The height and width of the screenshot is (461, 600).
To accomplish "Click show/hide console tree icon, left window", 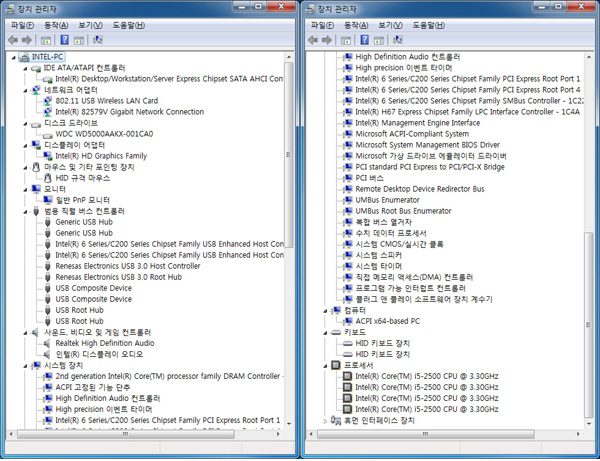I will tap(46, 40).
